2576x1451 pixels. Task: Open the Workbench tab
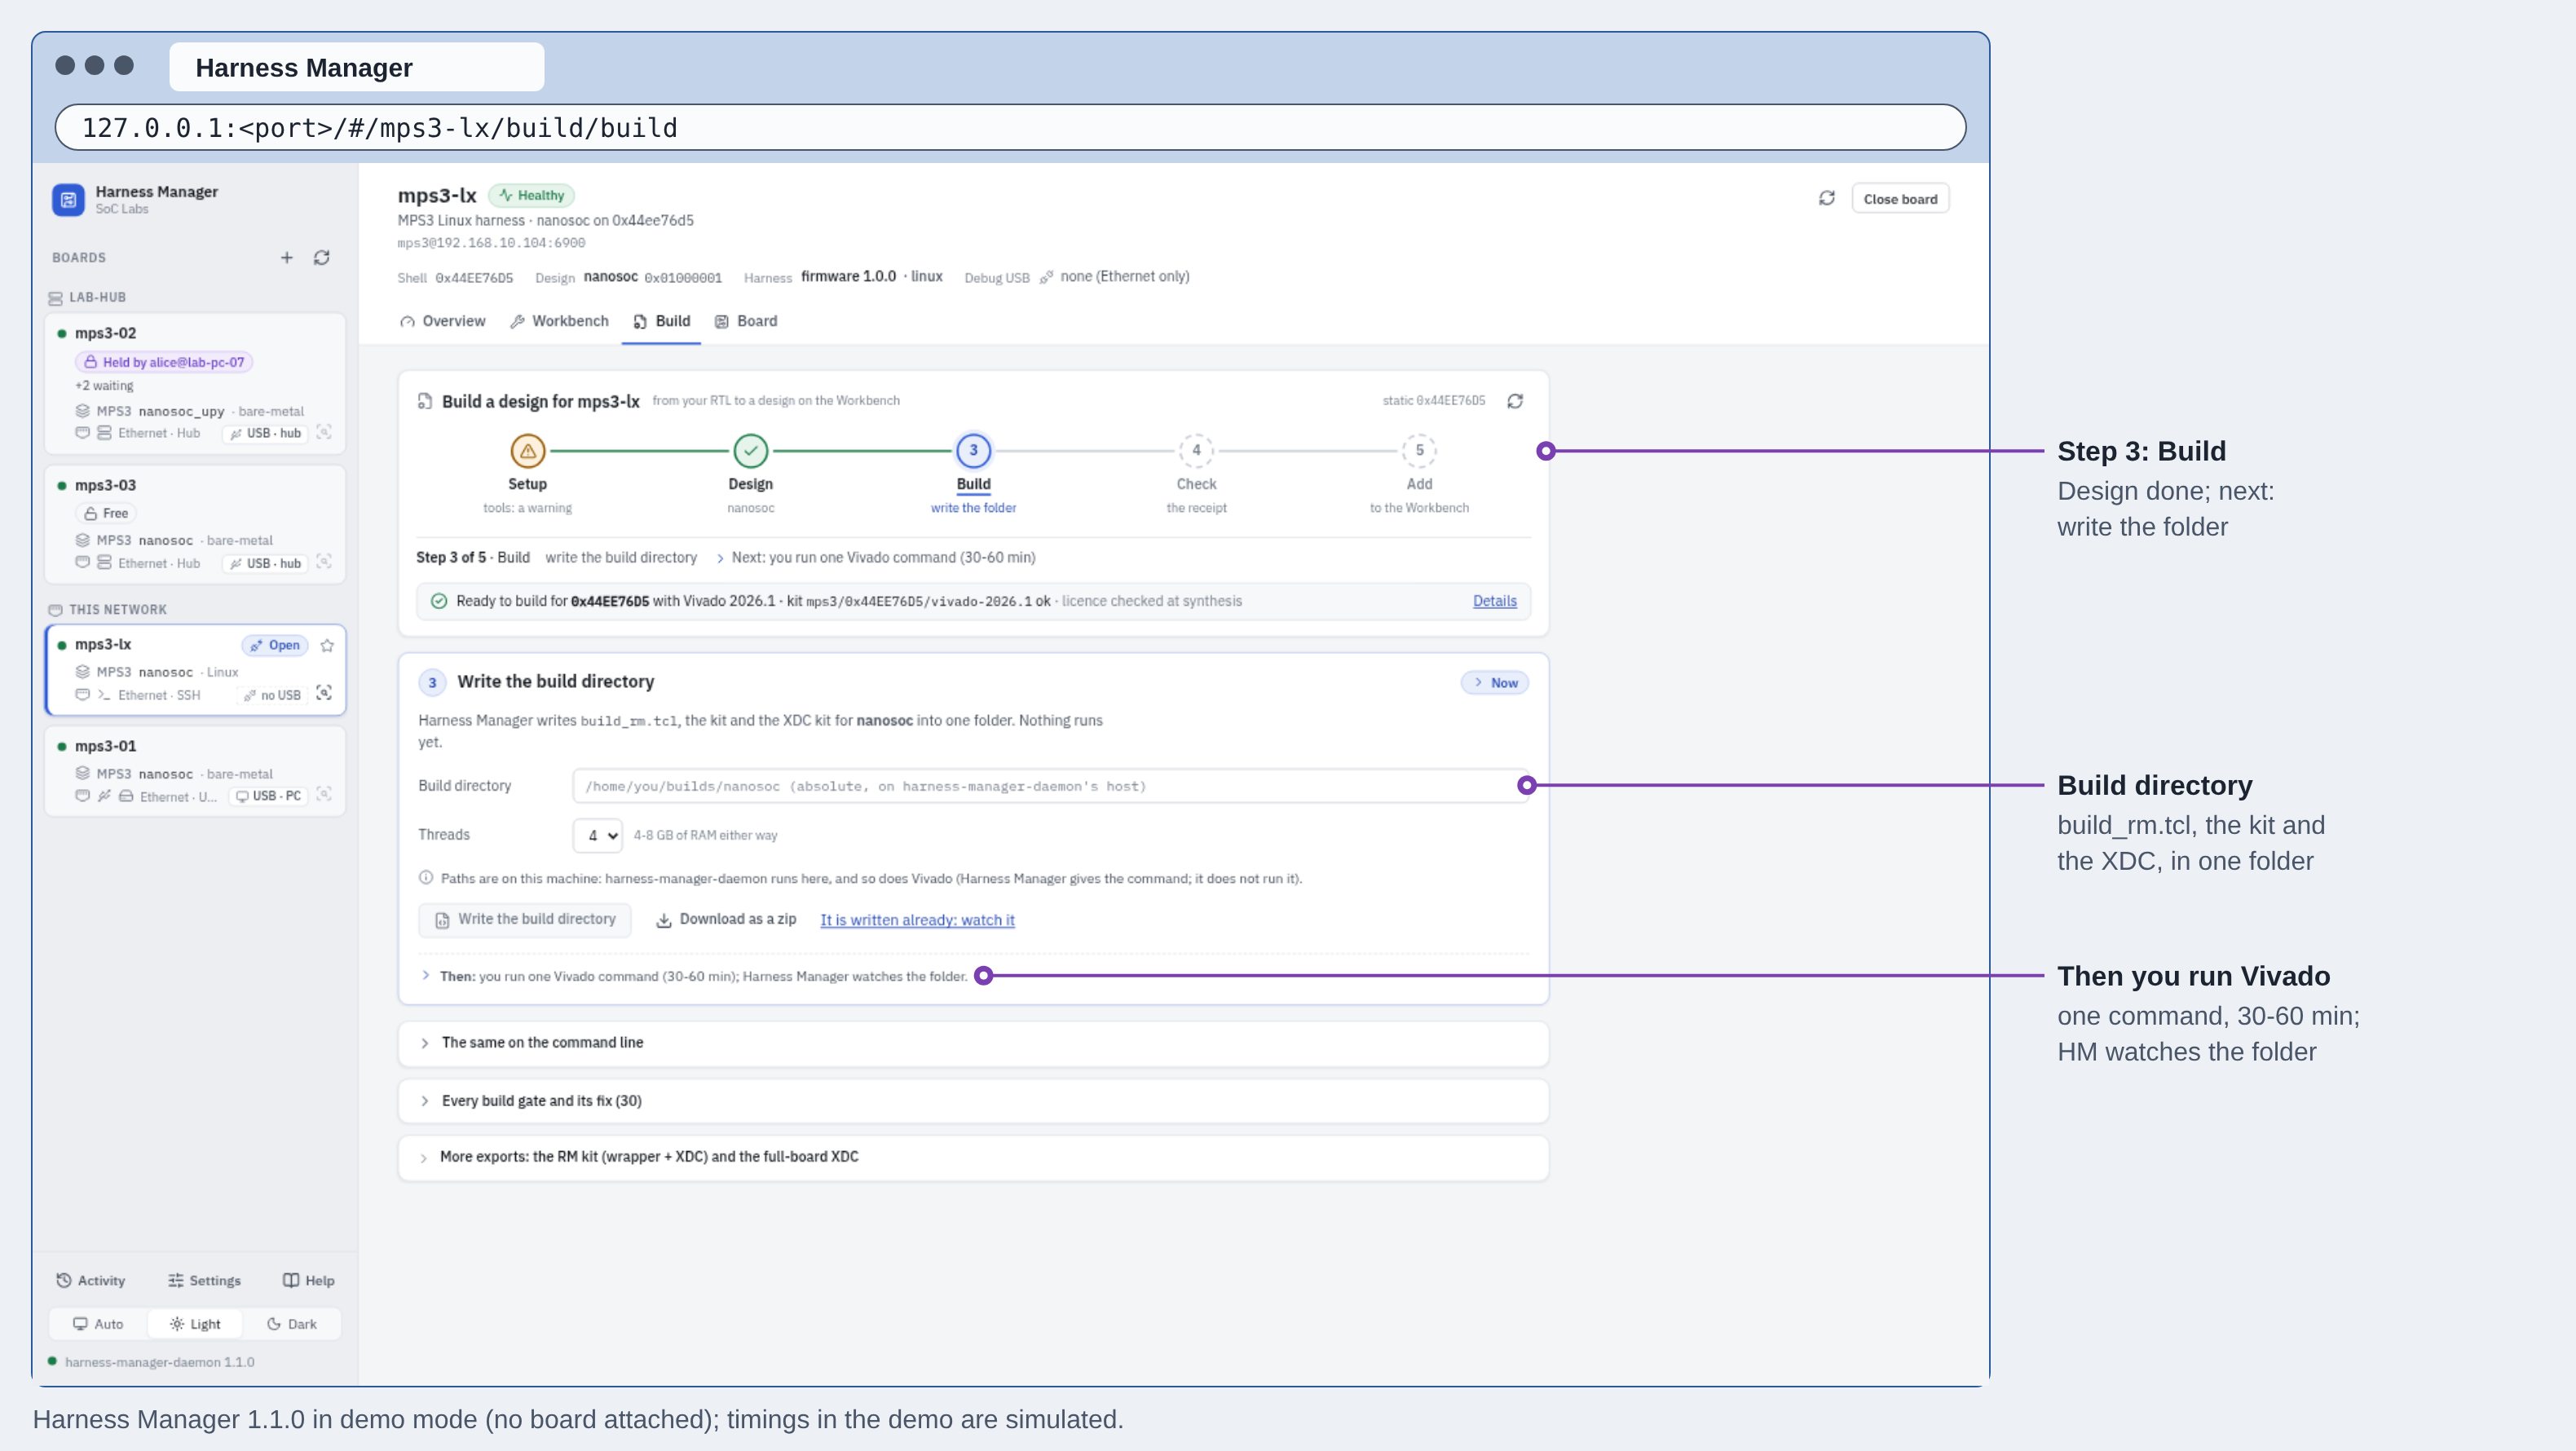559,321
